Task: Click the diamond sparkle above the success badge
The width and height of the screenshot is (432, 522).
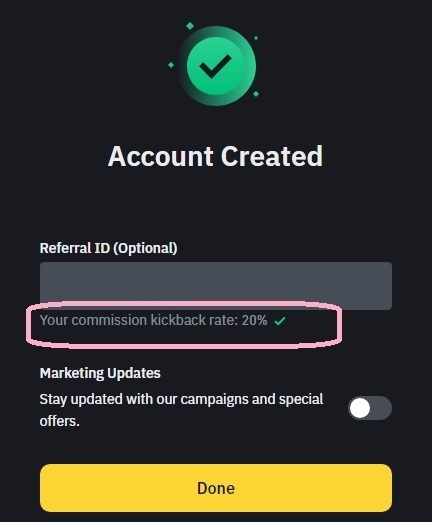Action: point(190,26)
